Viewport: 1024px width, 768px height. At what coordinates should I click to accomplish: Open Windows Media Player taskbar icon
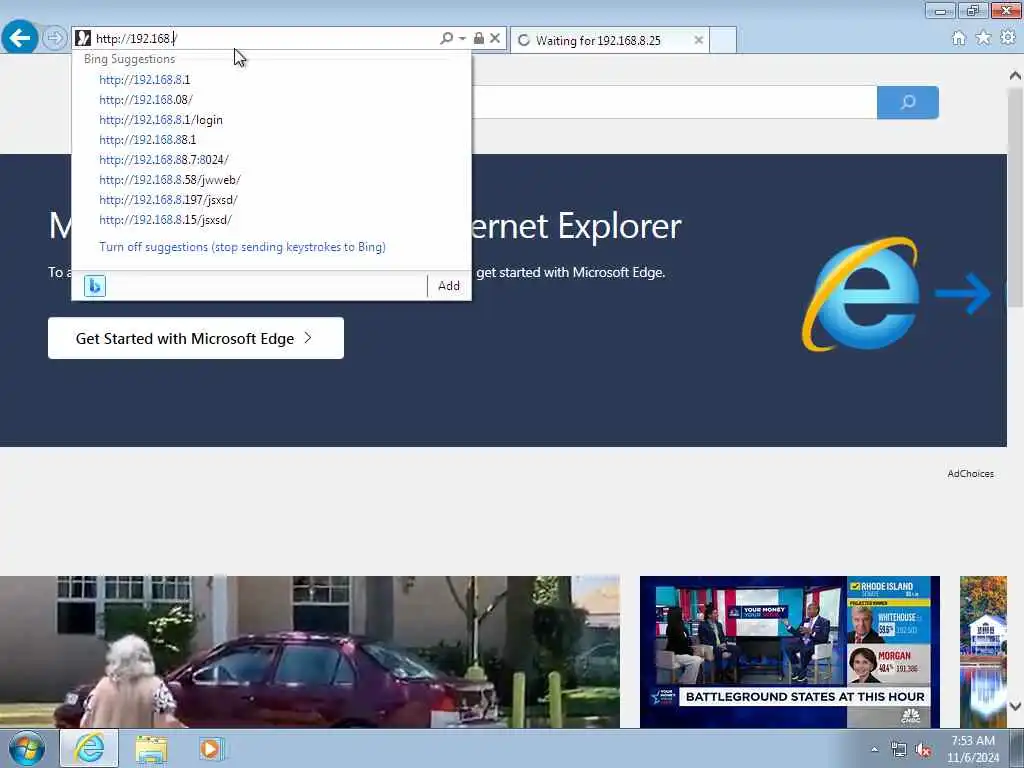tap(210, 748)
